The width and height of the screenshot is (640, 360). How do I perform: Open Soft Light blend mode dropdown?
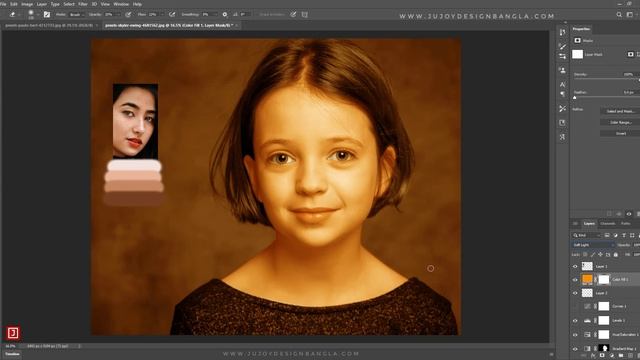point(593,245)
